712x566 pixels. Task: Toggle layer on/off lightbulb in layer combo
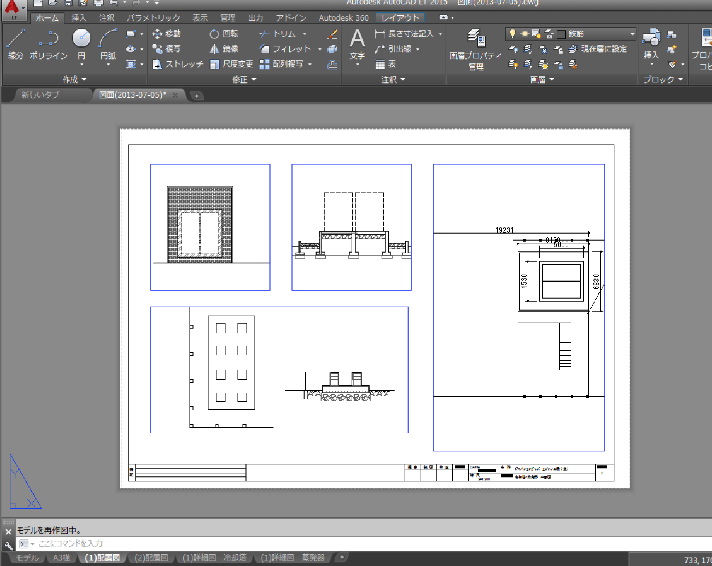coord(512,34)
